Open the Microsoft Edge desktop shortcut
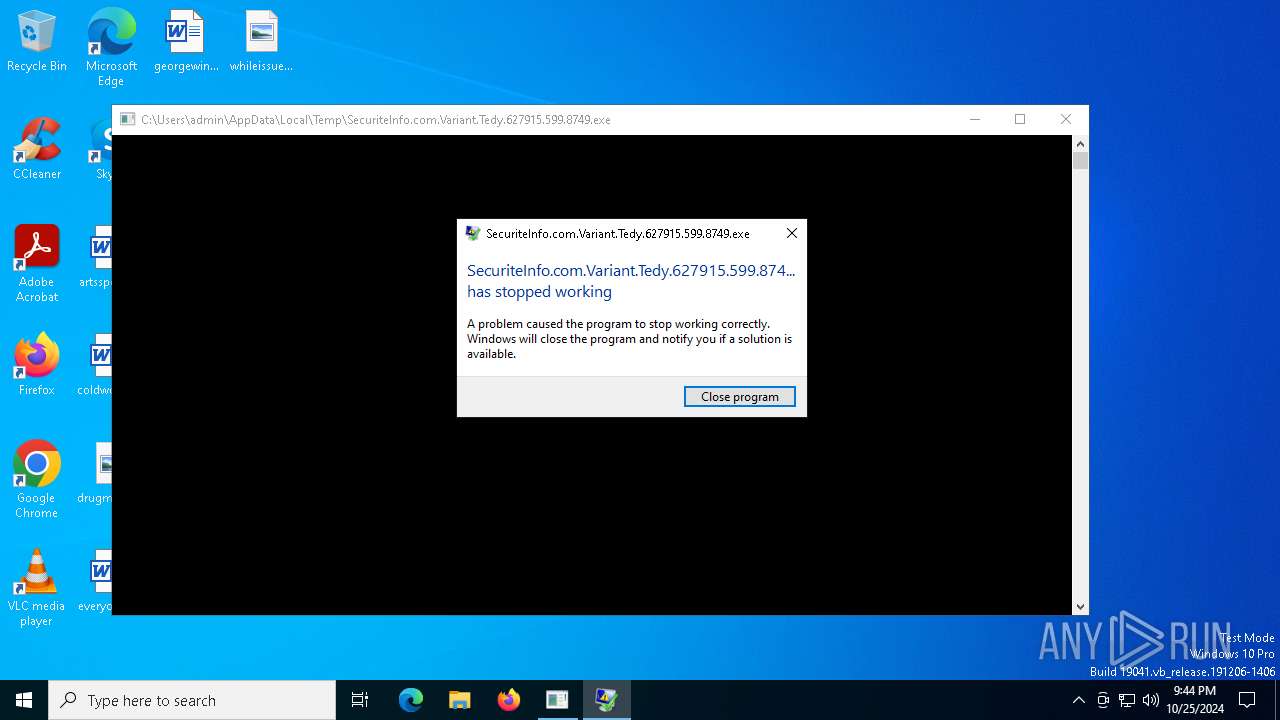Screen dimensions: 1280x720 click(x=111, y=47)
